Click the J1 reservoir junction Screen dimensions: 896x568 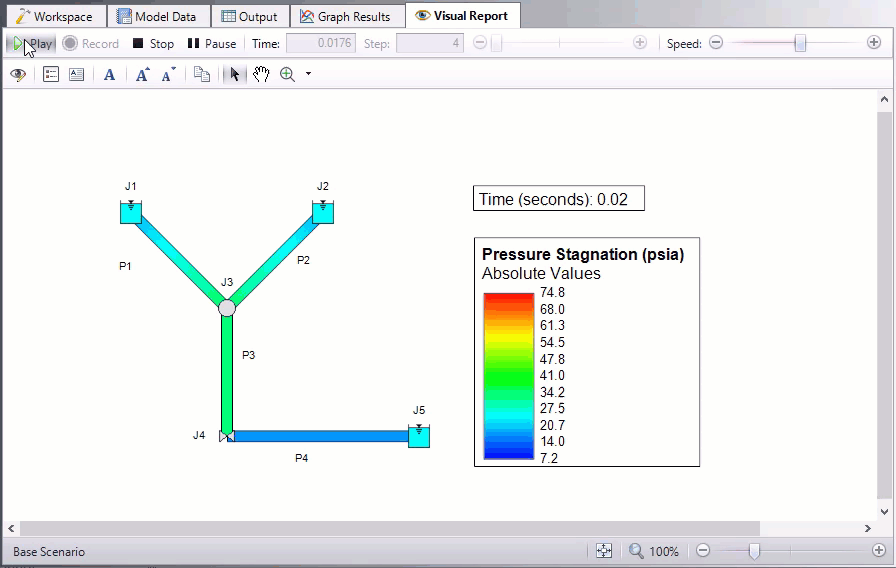[131, 212]
